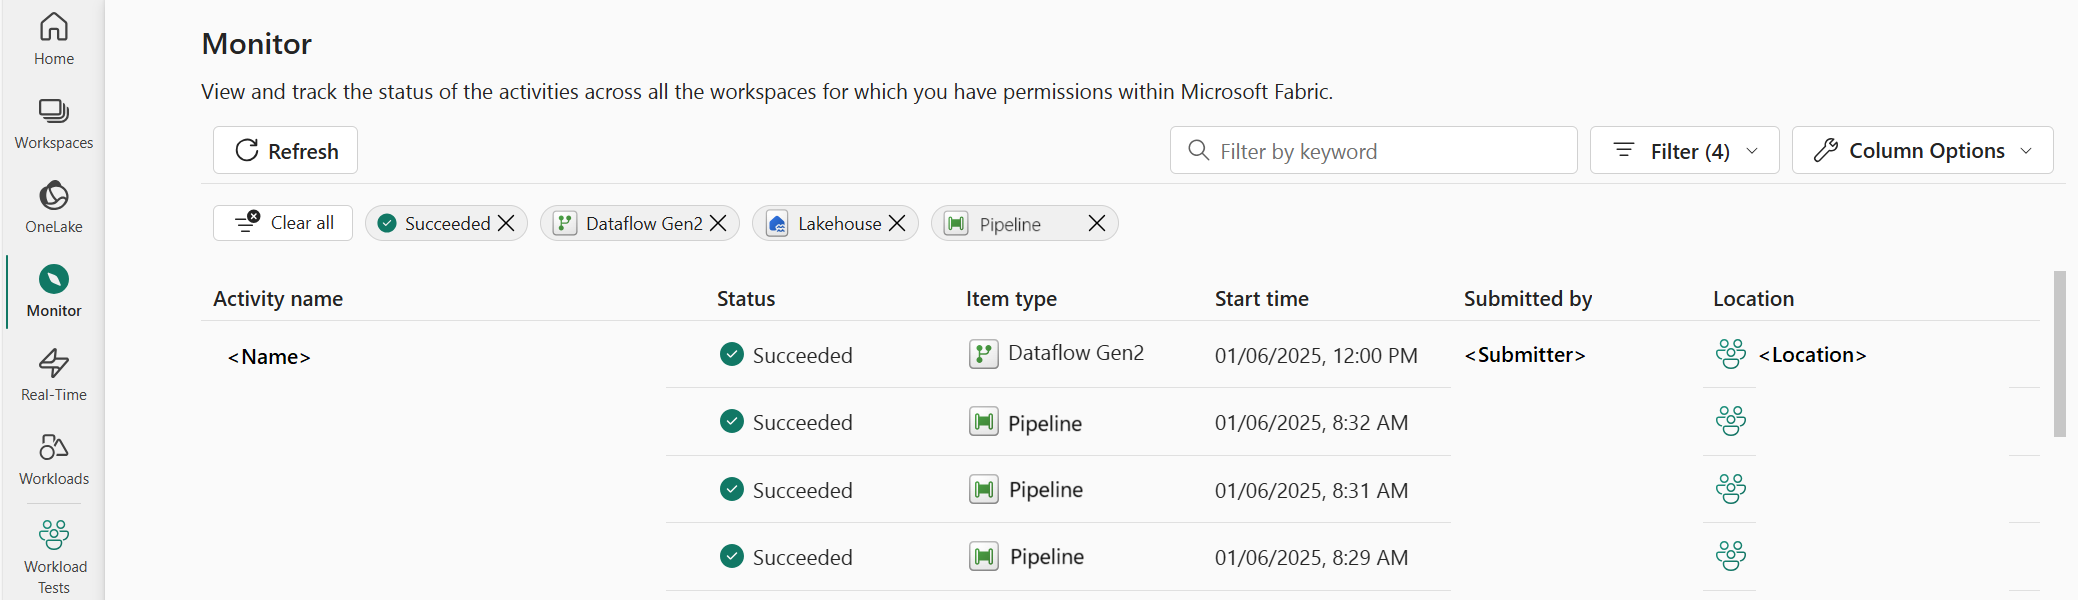The image size is (2078, 600).
Task: Clear all applied filters
Action: (x=283, y=222)
